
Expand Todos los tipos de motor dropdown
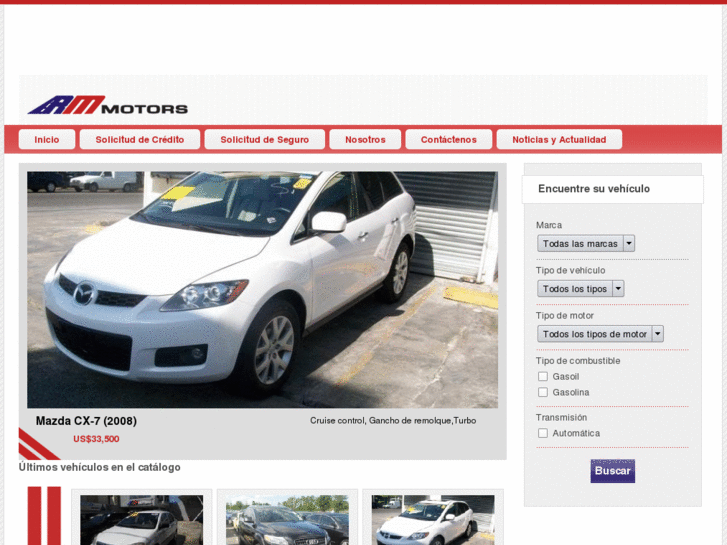pyautogui.click(x=600, y=334)
